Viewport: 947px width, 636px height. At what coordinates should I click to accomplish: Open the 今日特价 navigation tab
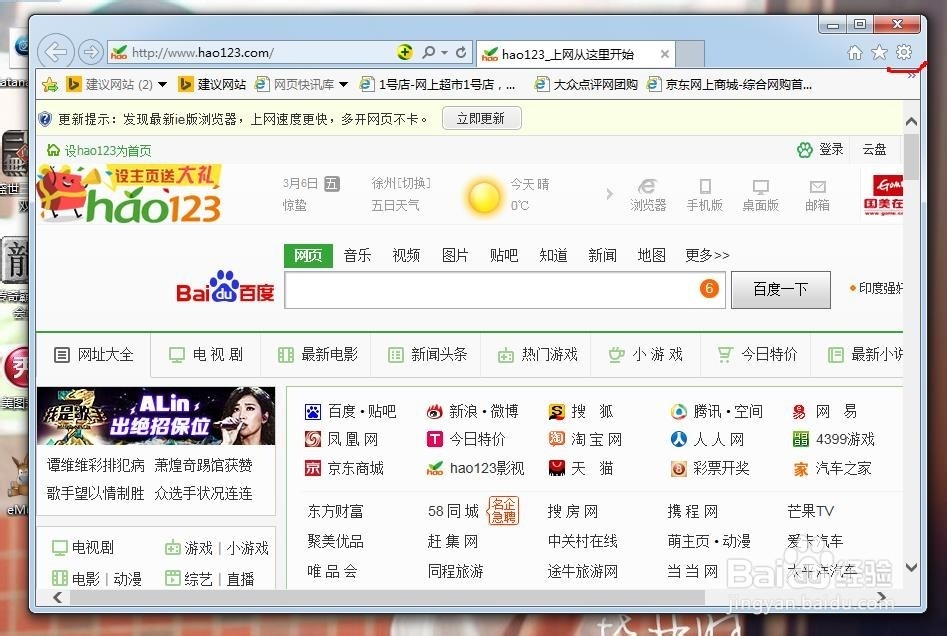point(757,355)
